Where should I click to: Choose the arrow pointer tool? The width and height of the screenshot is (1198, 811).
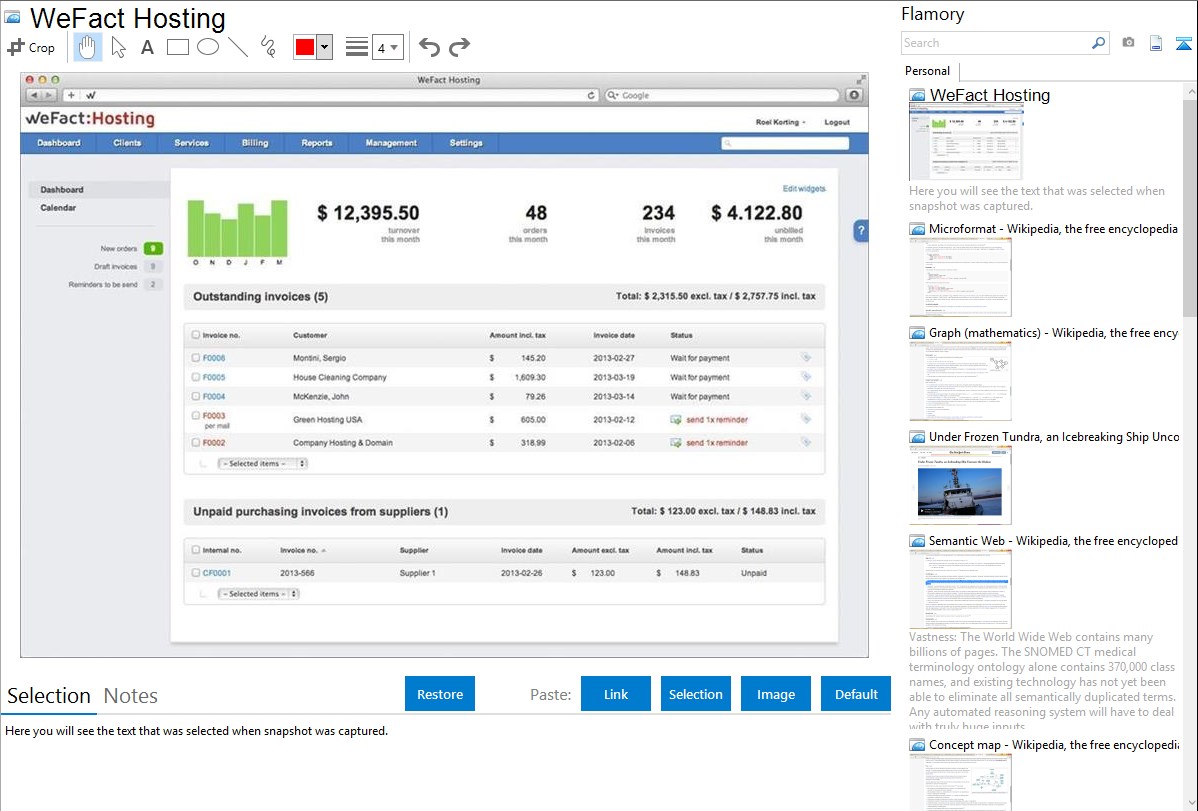tap(118, 47)
